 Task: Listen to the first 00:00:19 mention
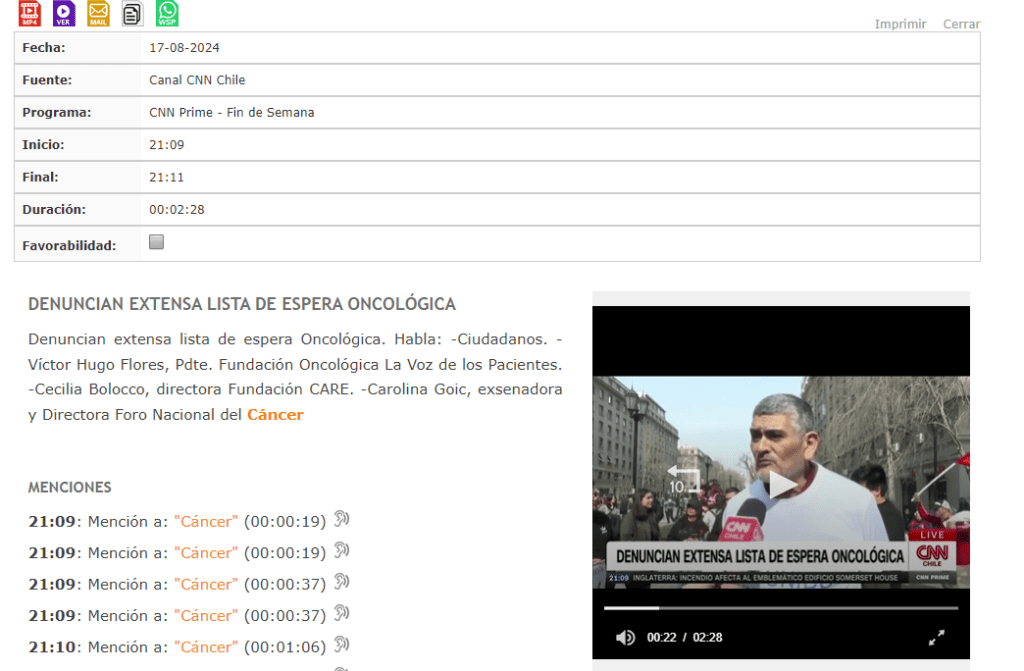pos(342,519)
